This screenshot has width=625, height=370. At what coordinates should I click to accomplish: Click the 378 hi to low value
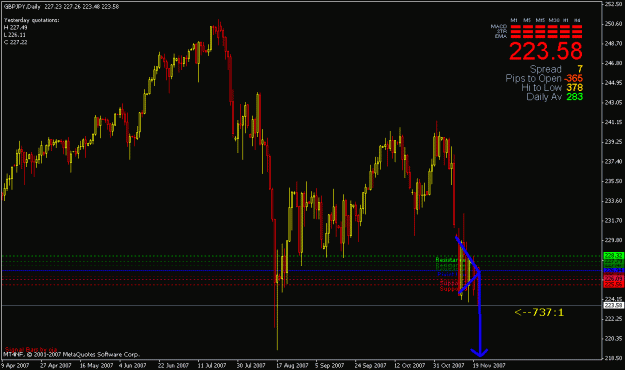click(x=574, y=87)
